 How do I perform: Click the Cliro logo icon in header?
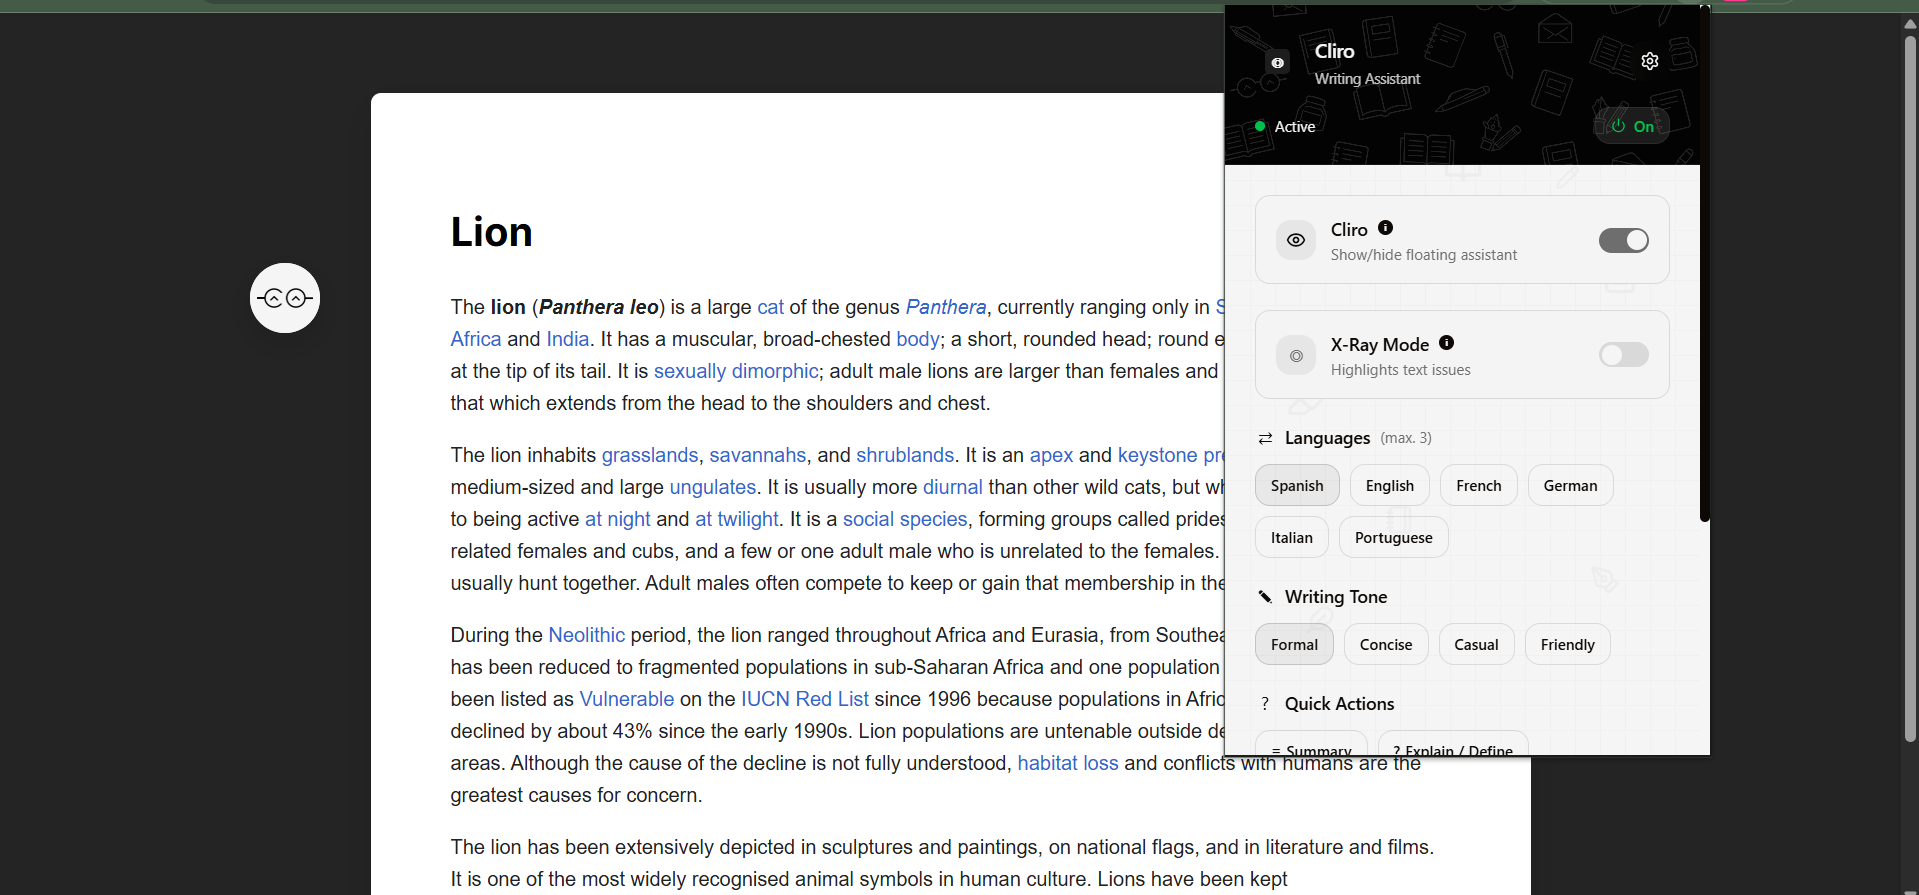(x=1278, y=63)
